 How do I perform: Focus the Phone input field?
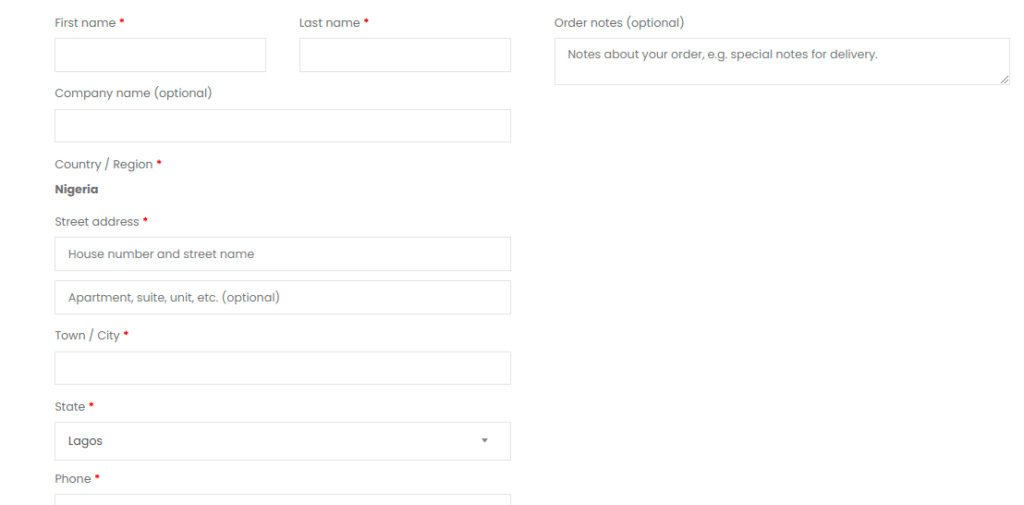click(x=283, y=500)
